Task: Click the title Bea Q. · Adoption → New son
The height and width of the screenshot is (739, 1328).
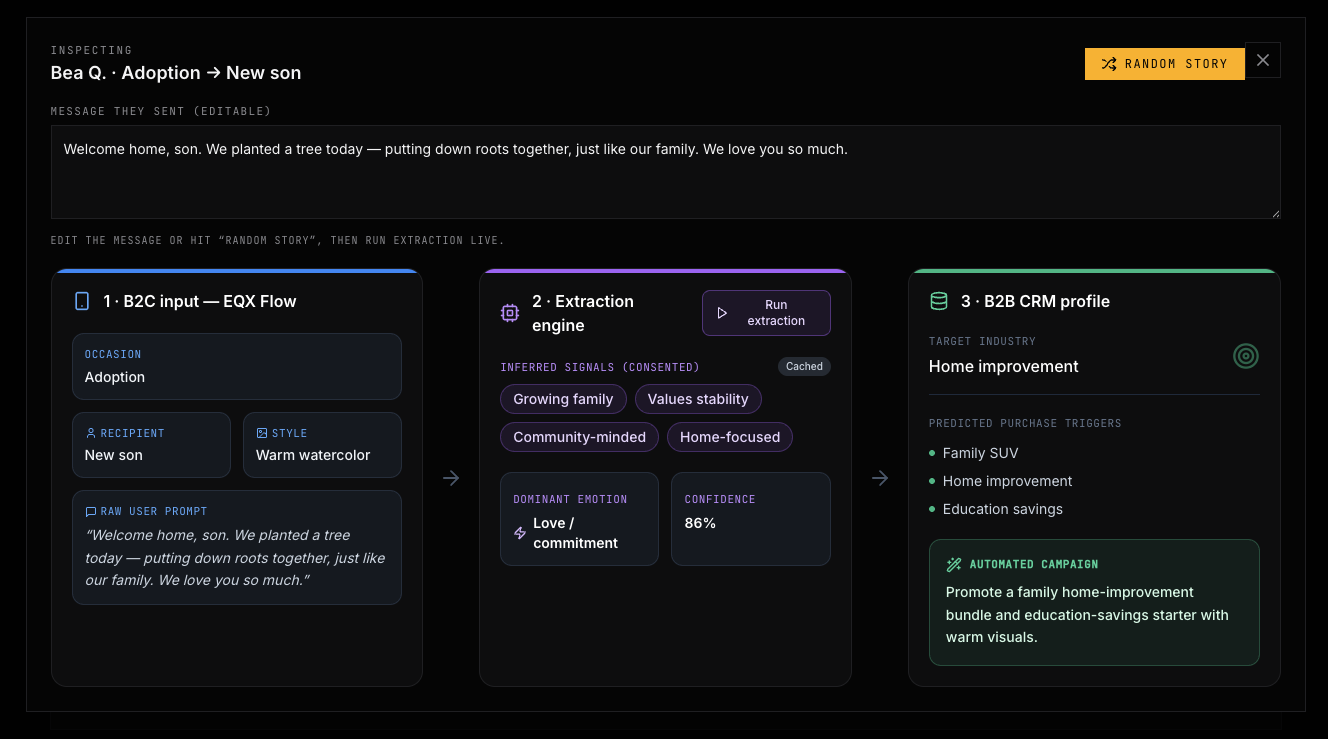Action: [x=176, y=73]
